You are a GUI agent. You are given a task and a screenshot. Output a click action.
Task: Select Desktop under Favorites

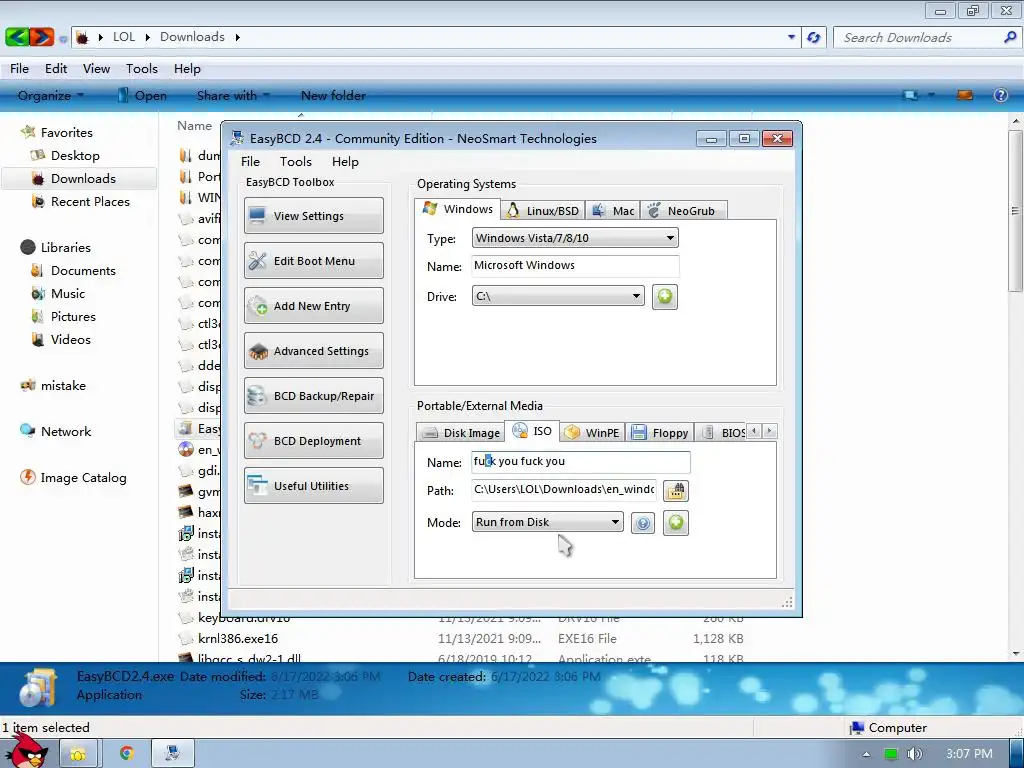click(75, 155)
